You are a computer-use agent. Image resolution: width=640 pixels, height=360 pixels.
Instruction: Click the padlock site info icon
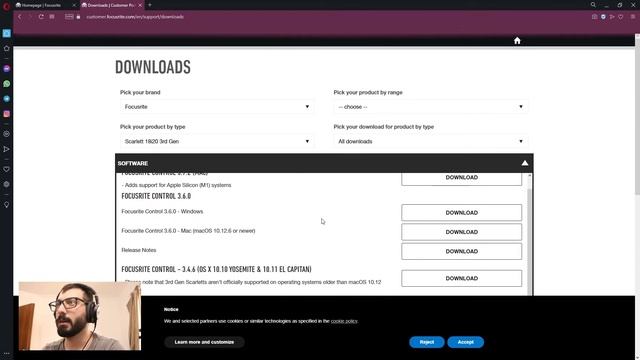(78, 17)
